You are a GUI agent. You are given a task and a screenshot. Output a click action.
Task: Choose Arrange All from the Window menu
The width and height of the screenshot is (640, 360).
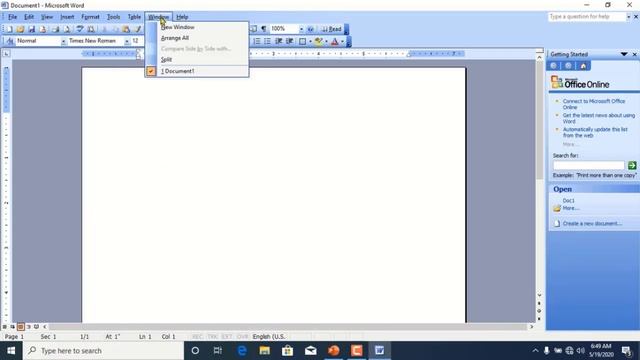click(197, 38)
